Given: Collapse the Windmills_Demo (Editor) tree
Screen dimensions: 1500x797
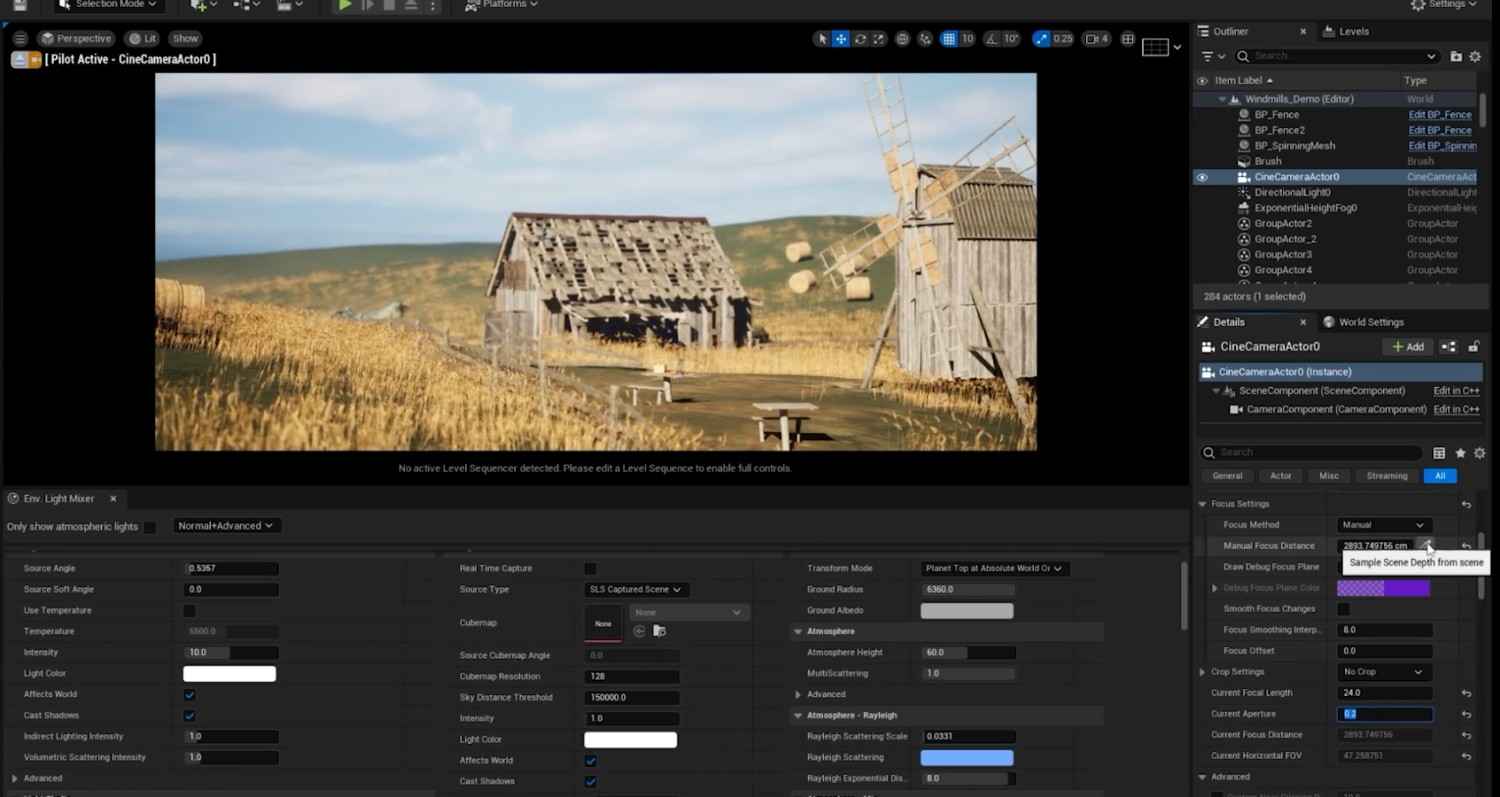Looking at the screenshot, I should (1222, 99).
